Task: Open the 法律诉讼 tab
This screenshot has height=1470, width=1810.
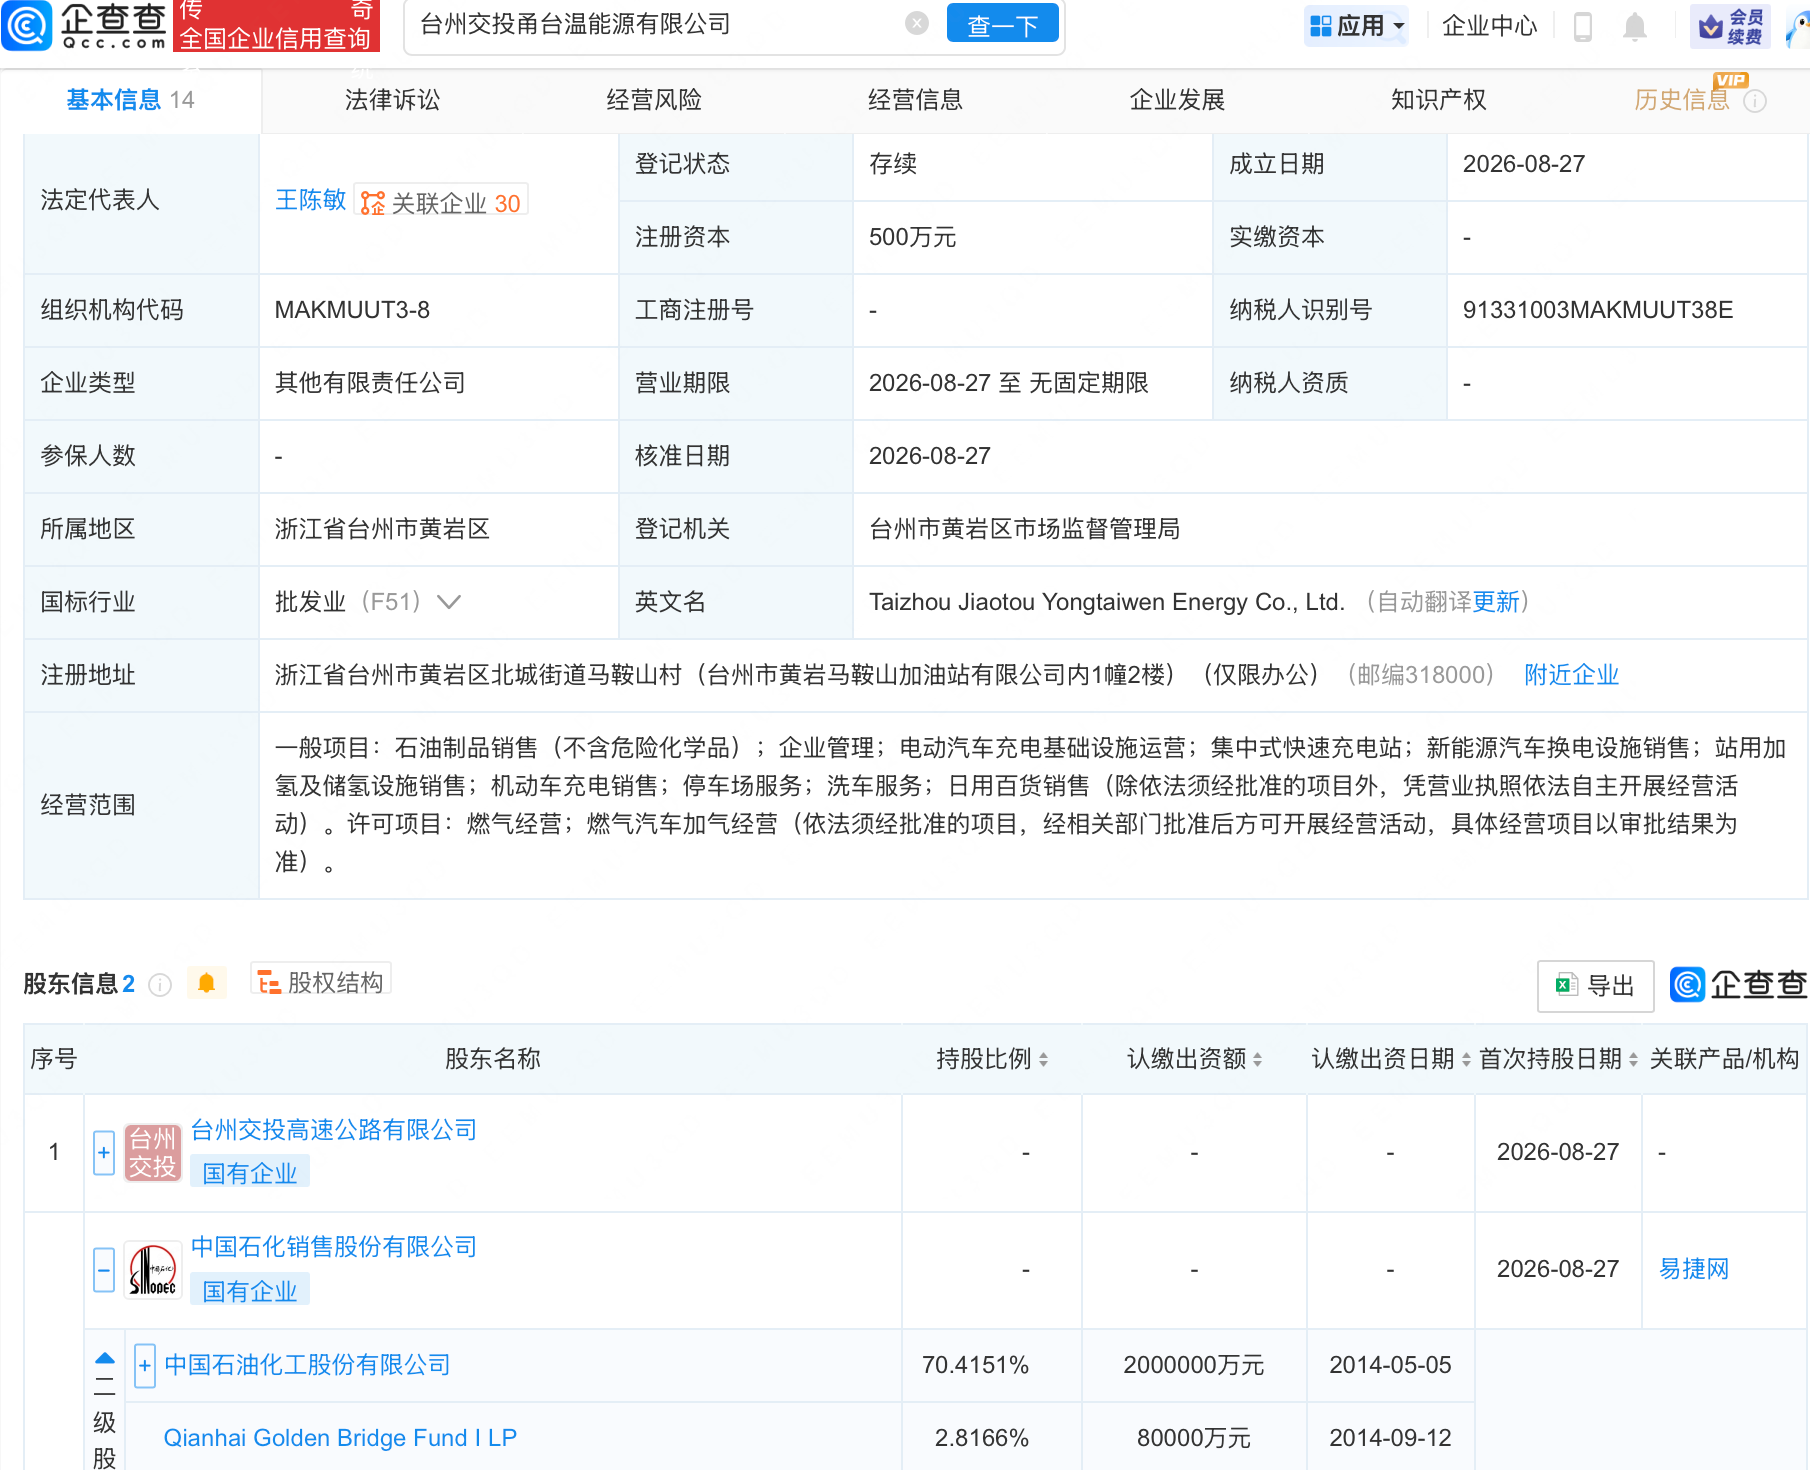Action: (x=392, y=100)
